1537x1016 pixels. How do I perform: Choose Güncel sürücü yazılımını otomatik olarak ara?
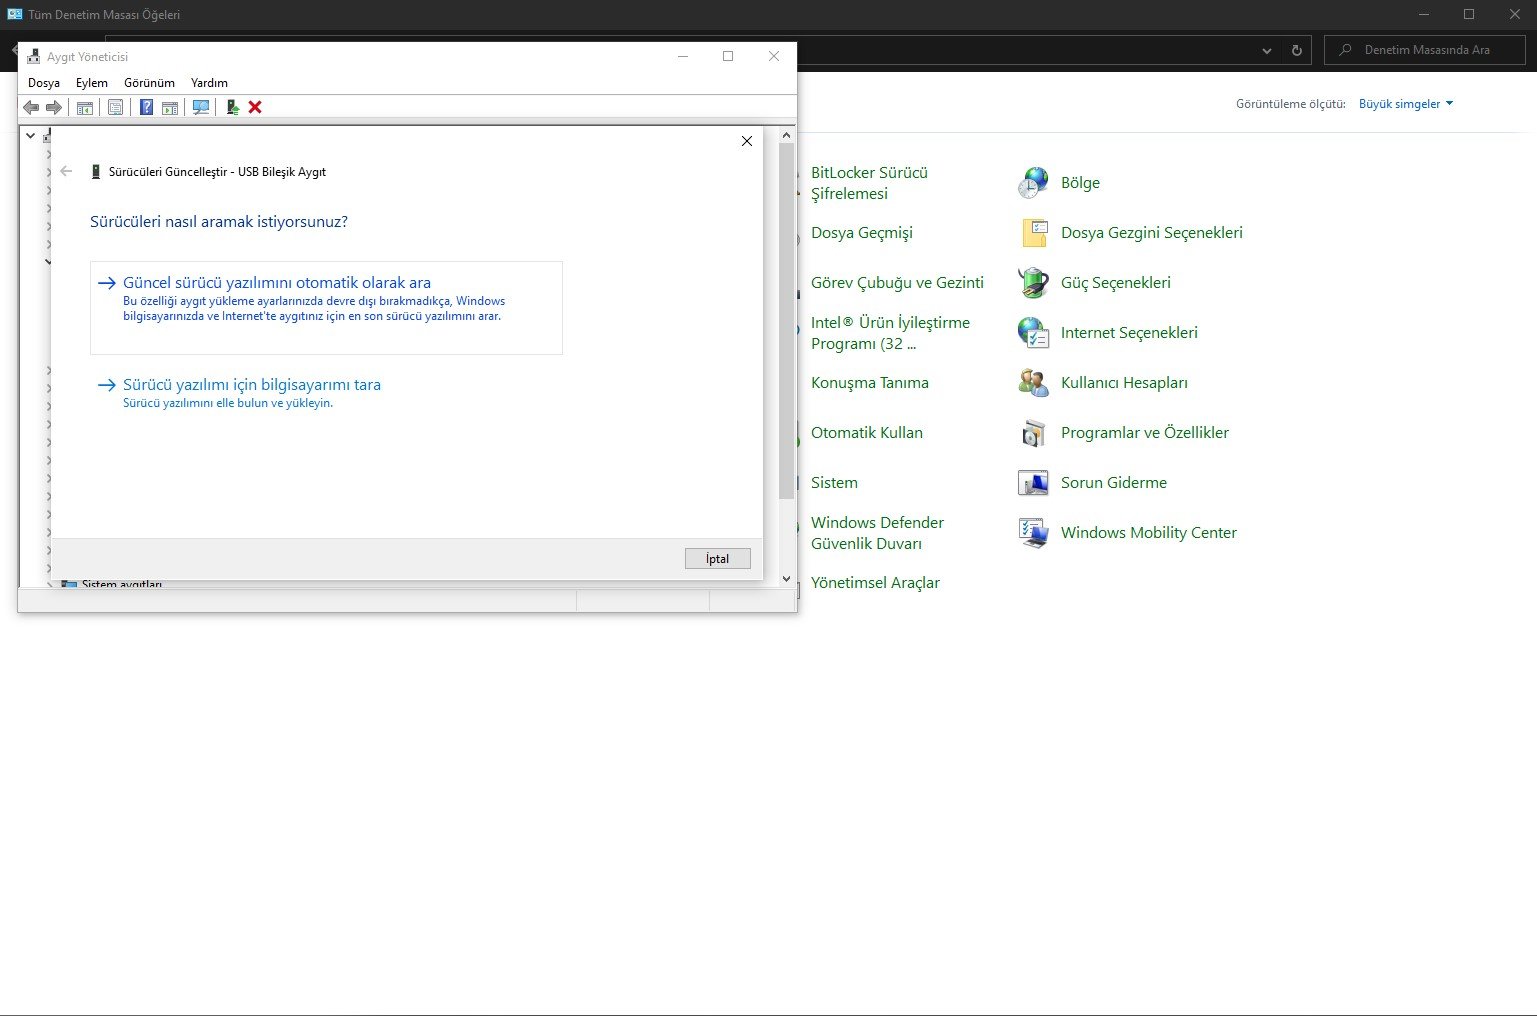tap(277, 283)
